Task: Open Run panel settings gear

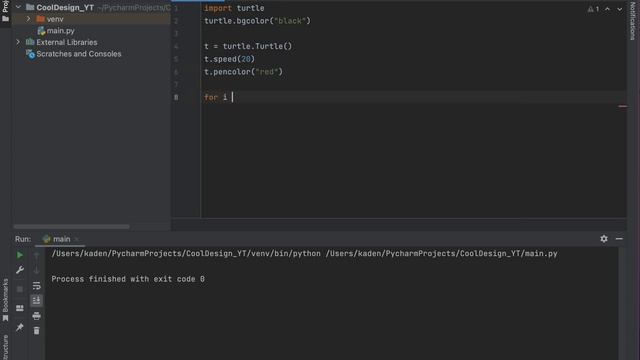Action: point(604,239)
